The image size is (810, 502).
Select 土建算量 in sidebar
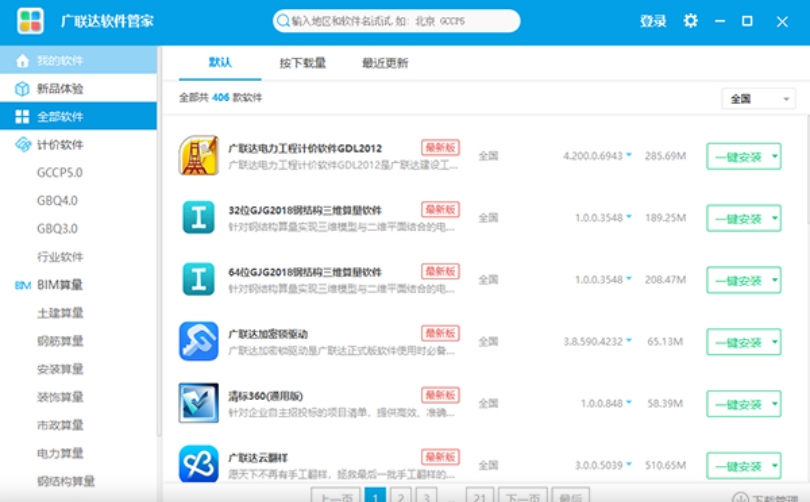click(x=60, y=313)
